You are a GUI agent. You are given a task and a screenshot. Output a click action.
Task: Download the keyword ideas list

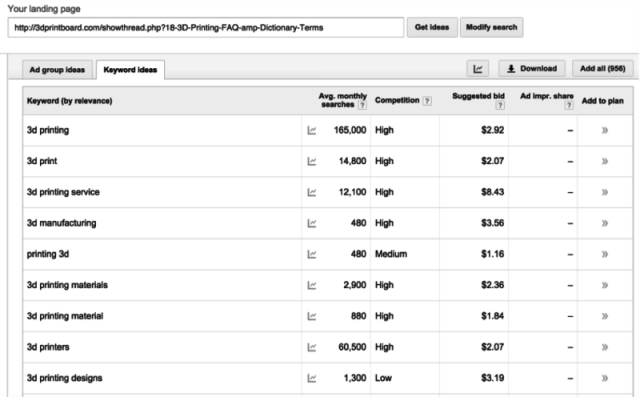(x=532, y=69)
